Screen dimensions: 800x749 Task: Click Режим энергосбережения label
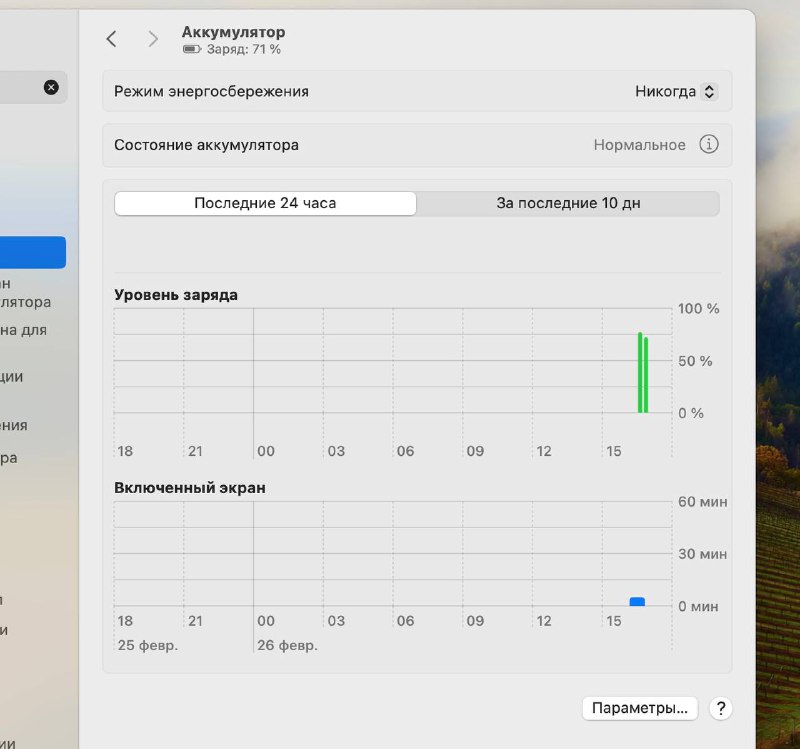point(211,91)
